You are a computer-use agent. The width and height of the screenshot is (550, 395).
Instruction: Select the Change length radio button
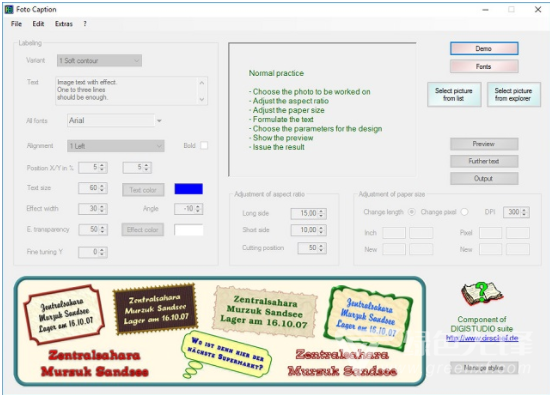(412, 212)
